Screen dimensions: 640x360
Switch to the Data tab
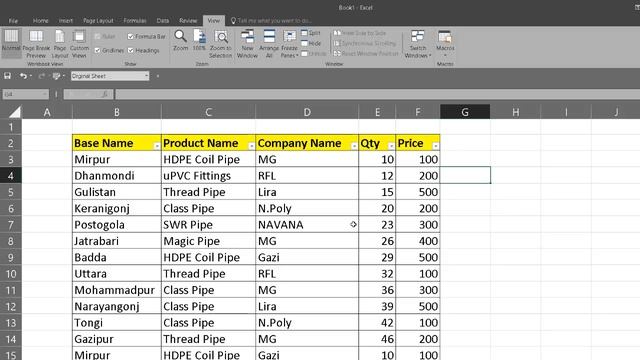(162, 20)
